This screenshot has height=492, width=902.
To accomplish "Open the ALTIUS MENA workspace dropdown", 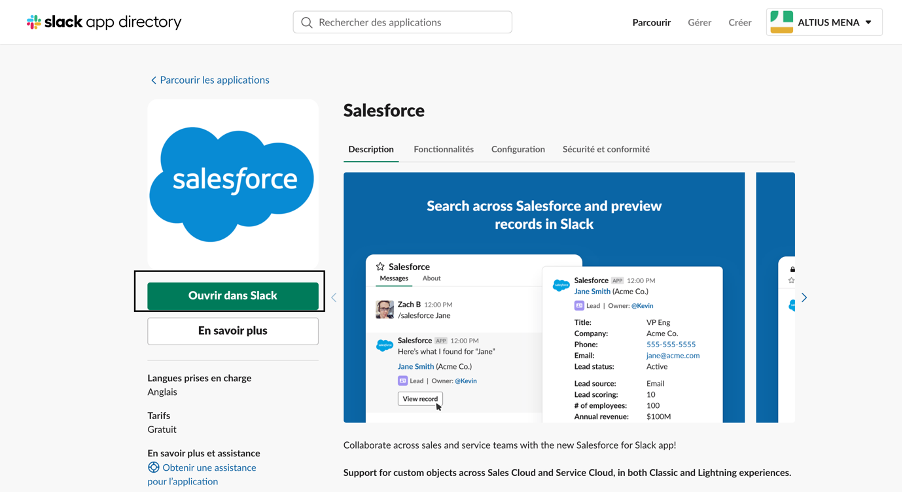I will coord(824,22).
